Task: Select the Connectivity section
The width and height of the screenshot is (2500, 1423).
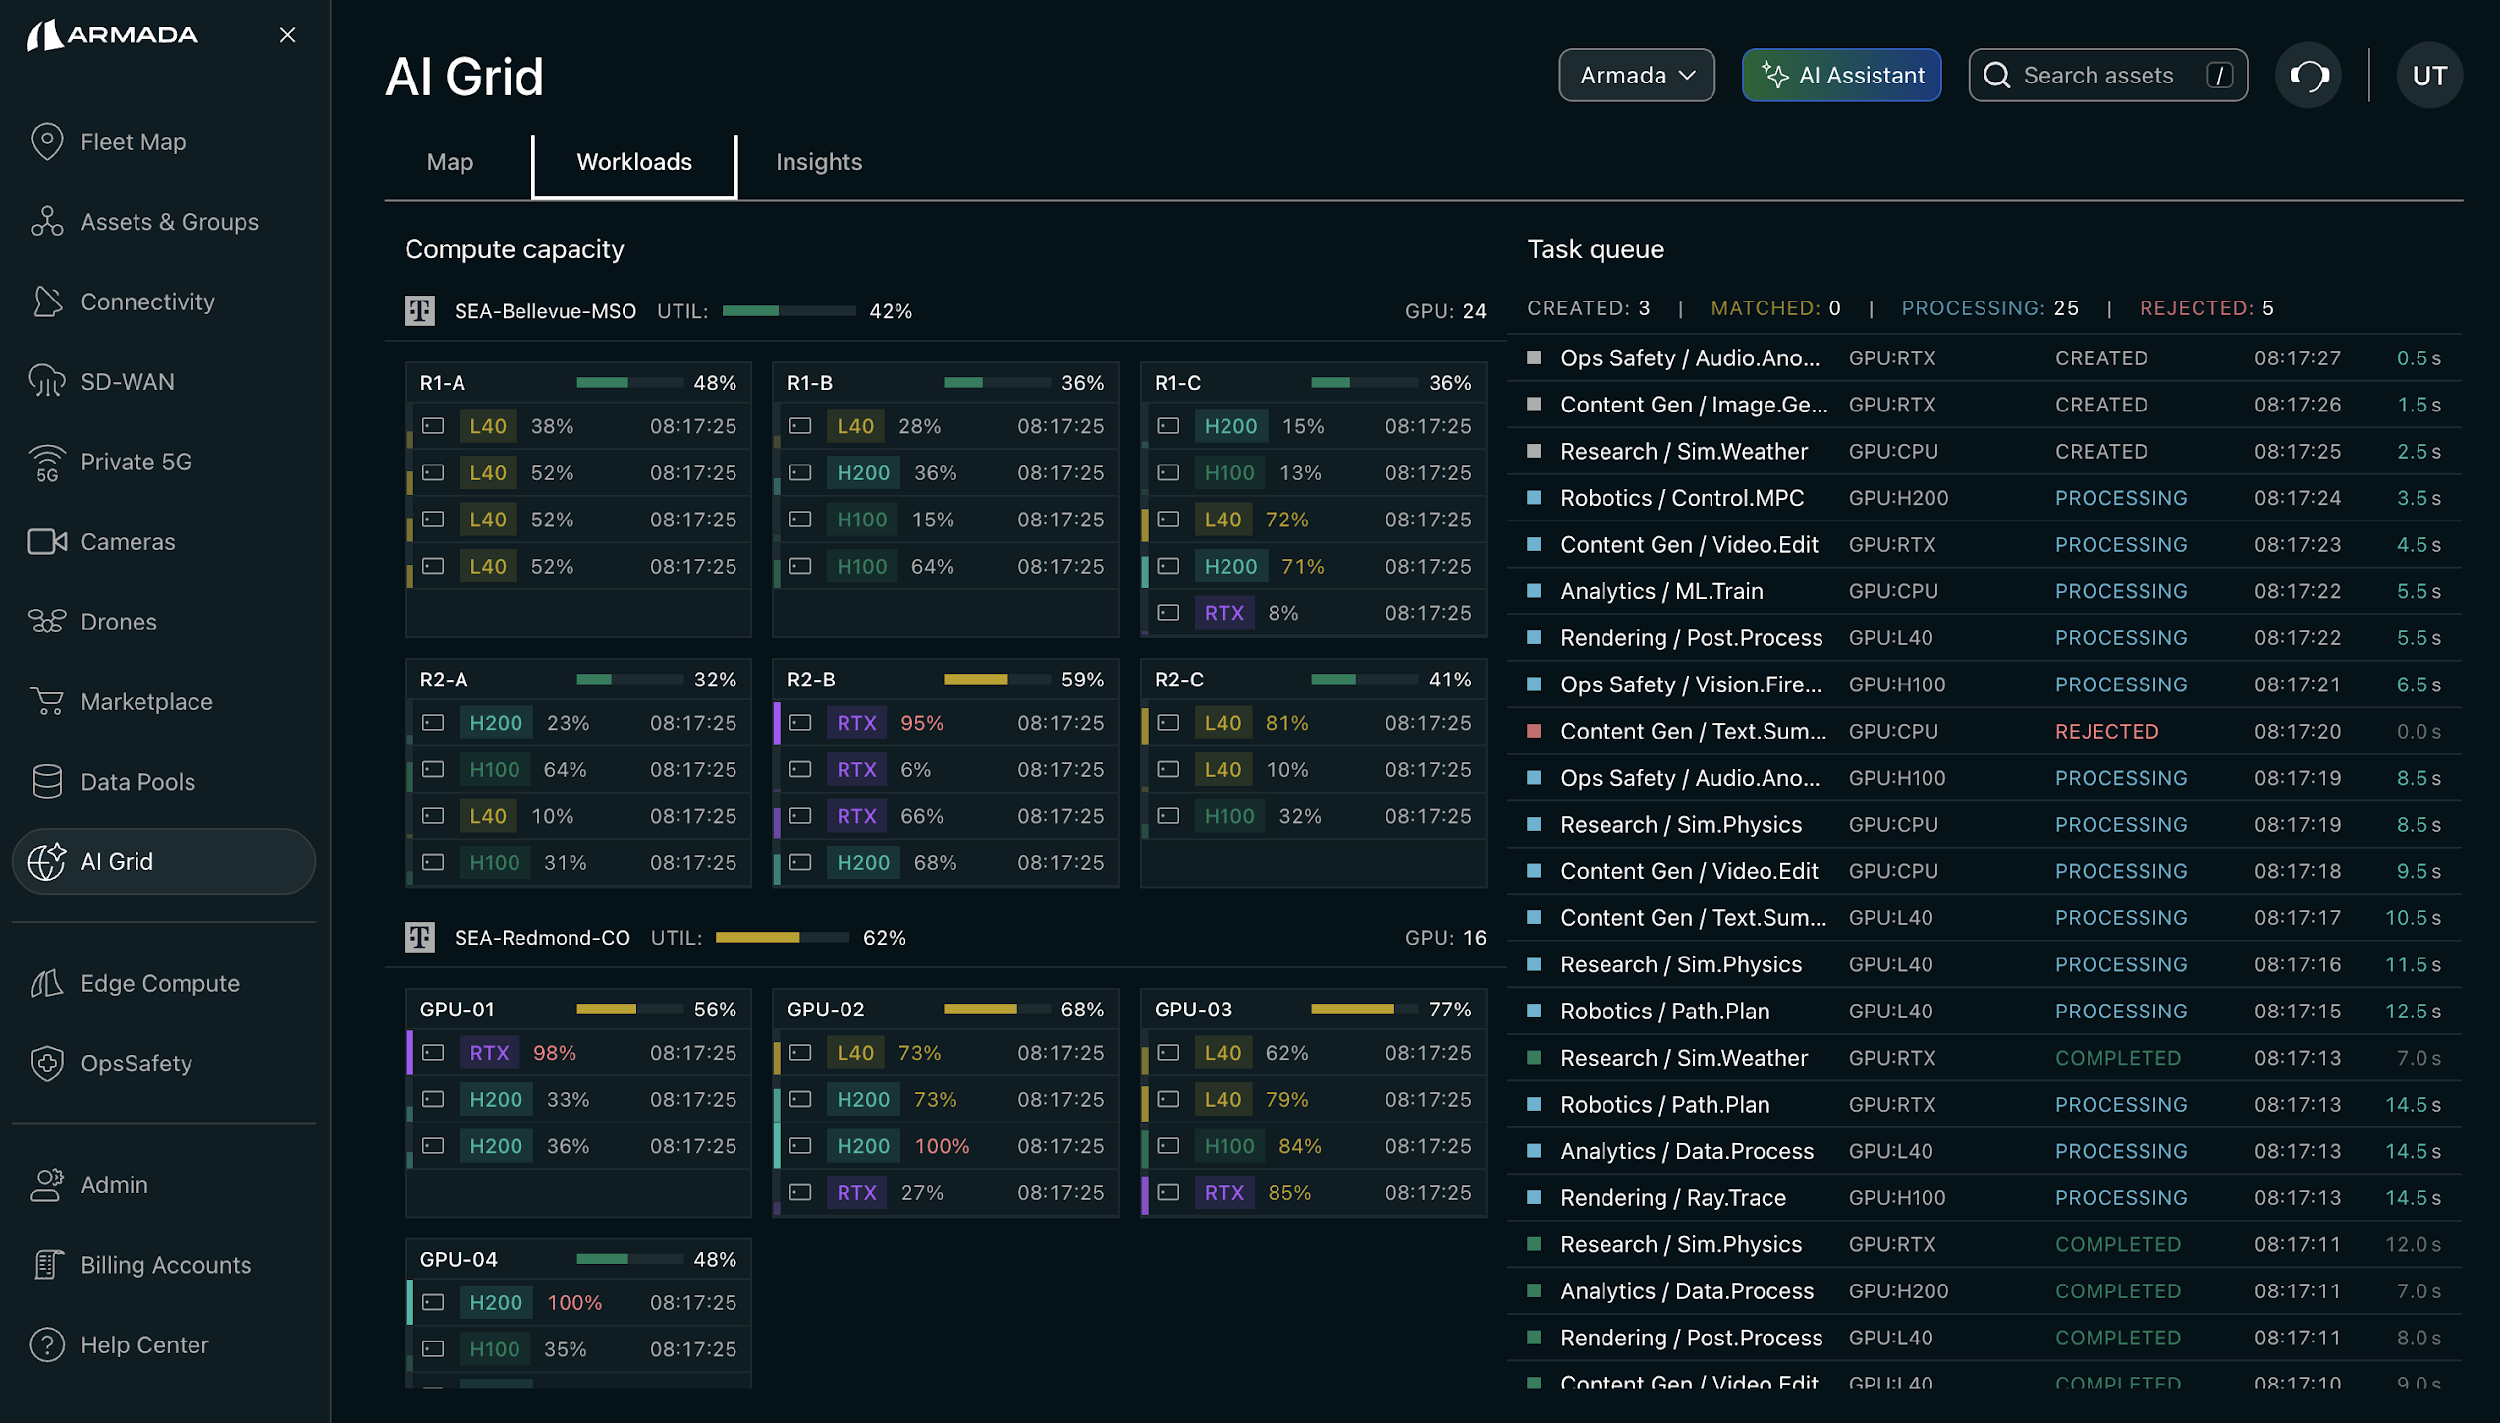Action: click(x=147, y=301)
